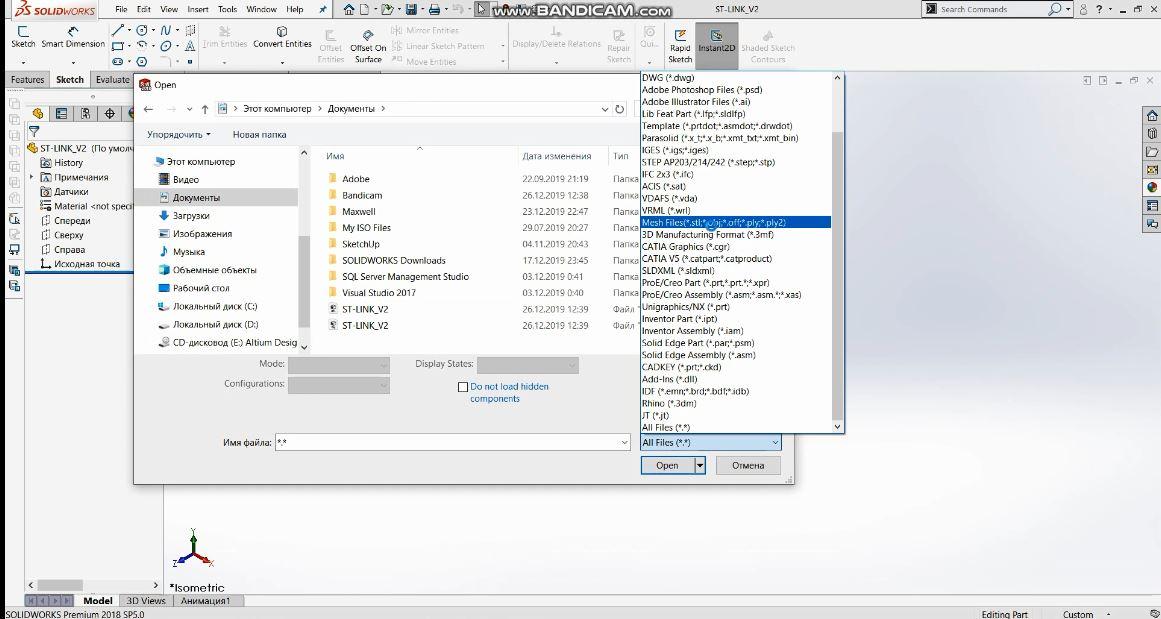The height and width of the screenshot is (619, 1161).
Task: Switch to the 3D Views bottom tab
Action: [x=146, y=601]
